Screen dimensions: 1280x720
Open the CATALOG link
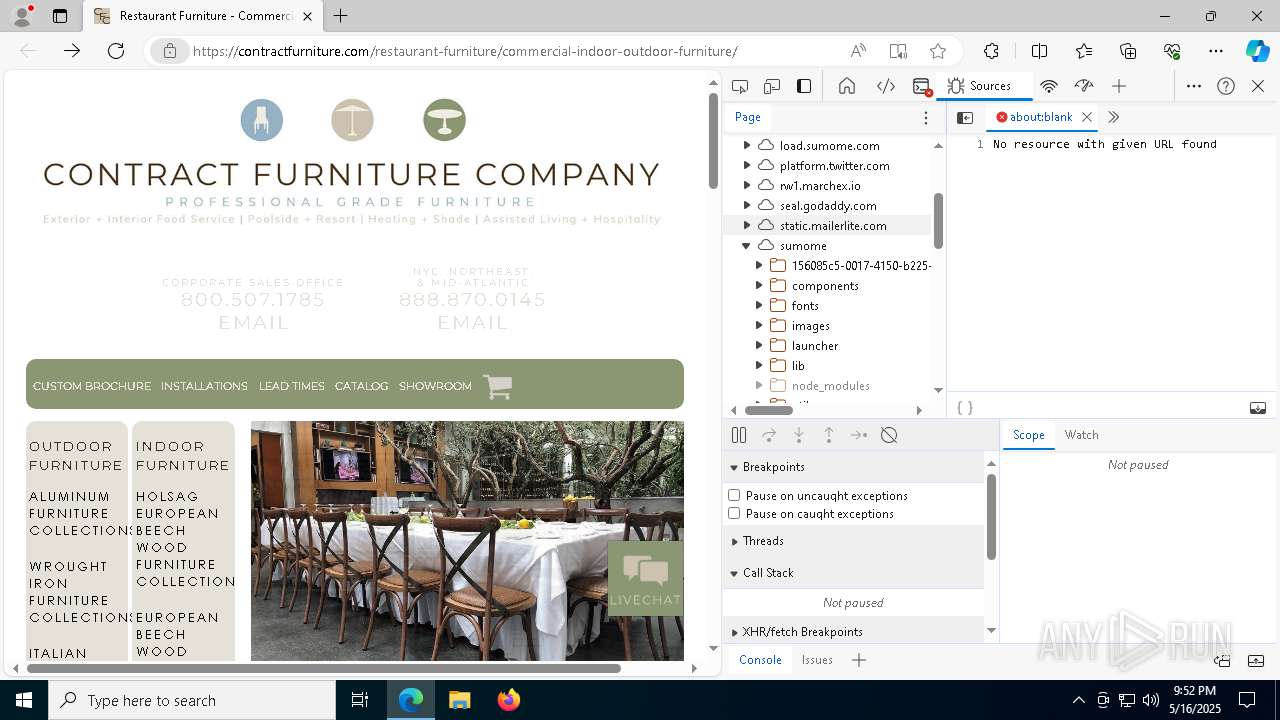pos(361,386)
